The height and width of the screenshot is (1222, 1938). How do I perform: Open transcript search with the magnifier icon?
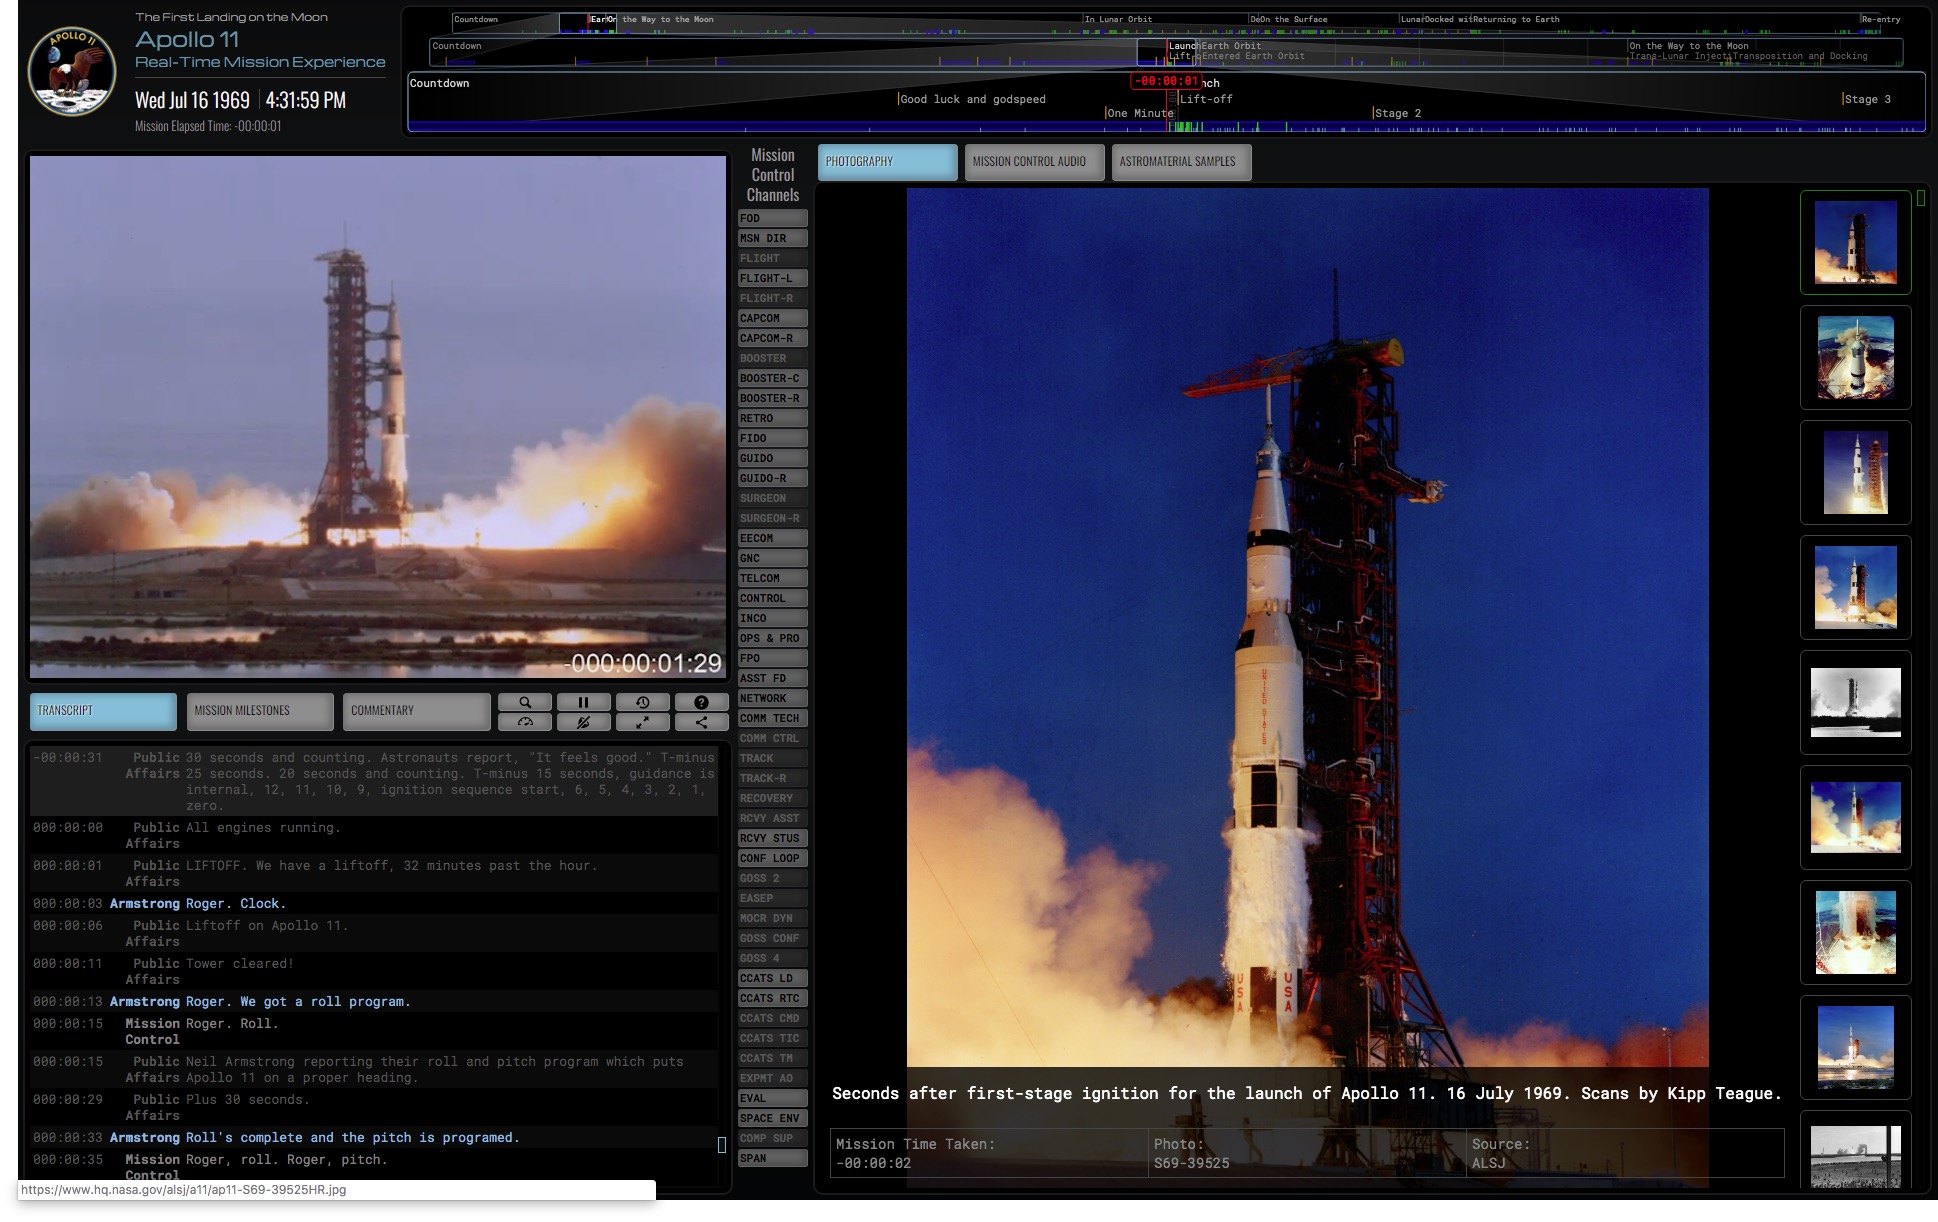coord(525,702)
